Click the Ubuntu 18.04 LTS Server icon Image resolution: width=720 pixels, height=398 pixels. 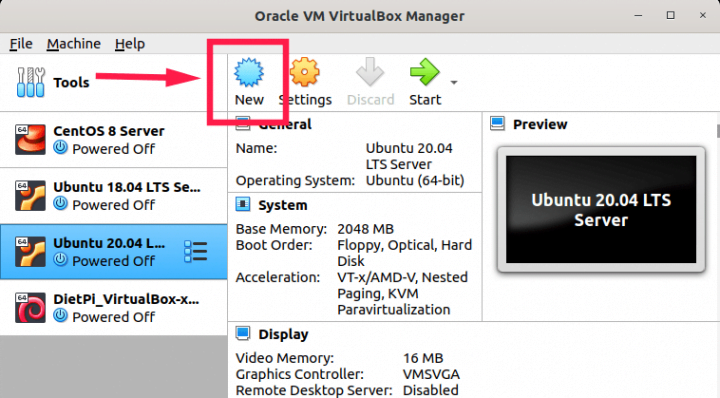coord(30,196)
